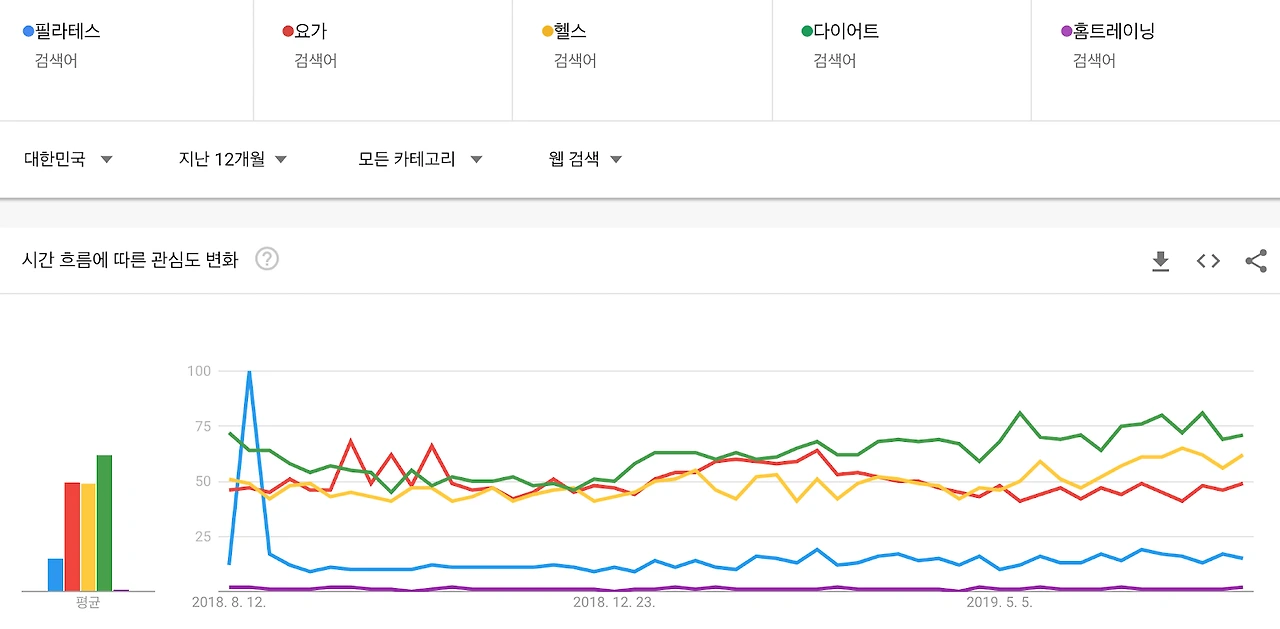Expand the 웹 검색 search type dropdown
The height and width of the screenshot is (629, 1280).
(x=585, y=159)
